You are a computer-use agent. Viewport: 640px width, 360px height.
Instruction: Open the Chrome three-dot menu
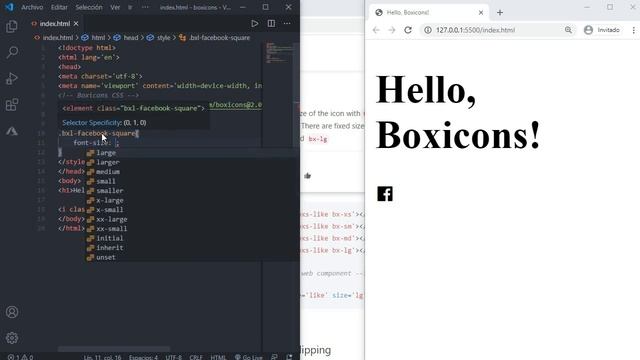click(x=633, y=30)
